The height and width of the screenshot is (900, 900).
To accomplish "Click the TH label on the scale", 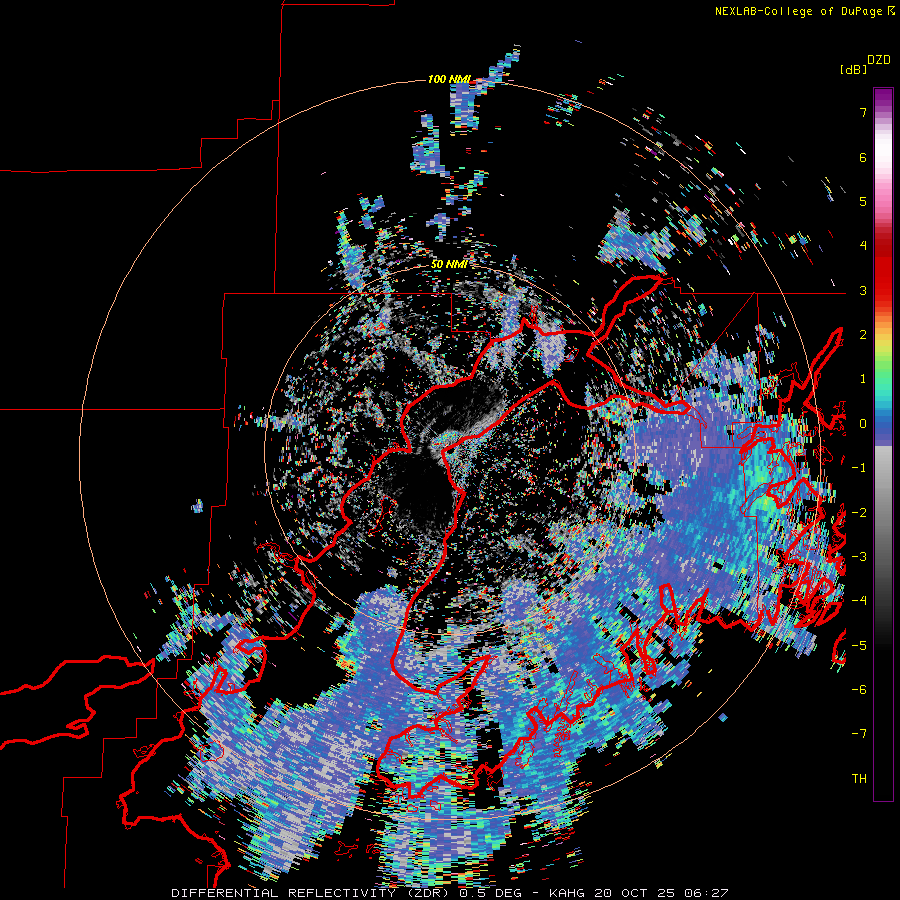I will (859, 779).
